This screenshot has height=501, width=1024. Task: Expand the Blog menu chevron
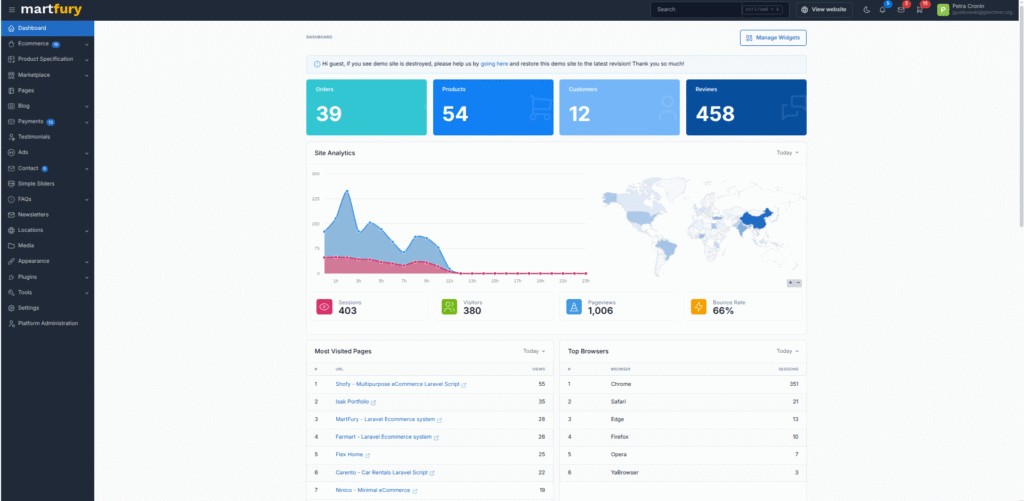pyautogui.click(x=87, y=106)
